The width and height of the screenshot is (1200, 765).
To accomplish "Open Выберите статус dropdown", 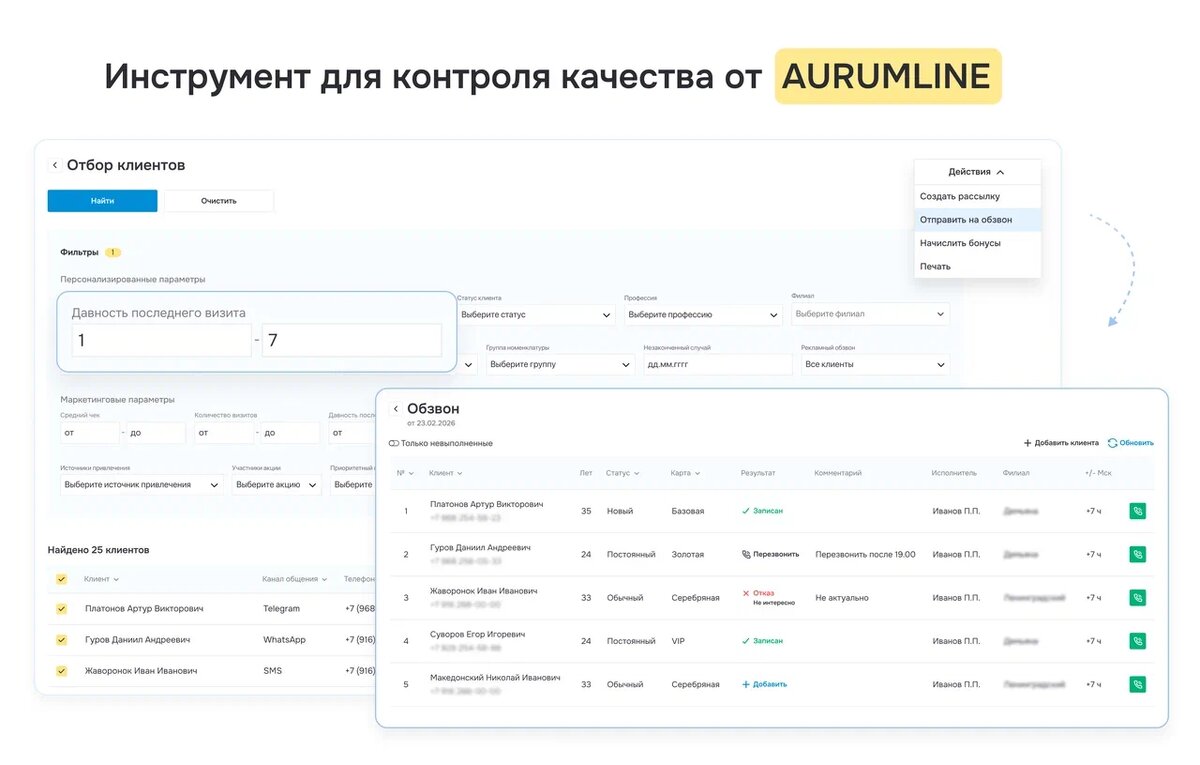I will click(536, 315).
